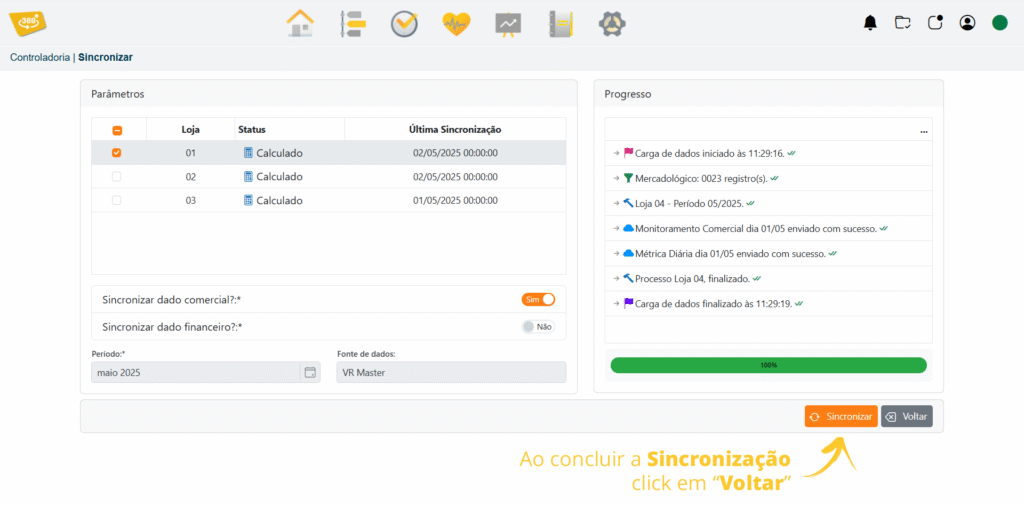Click the Progresso panel title

pos(628,94)
